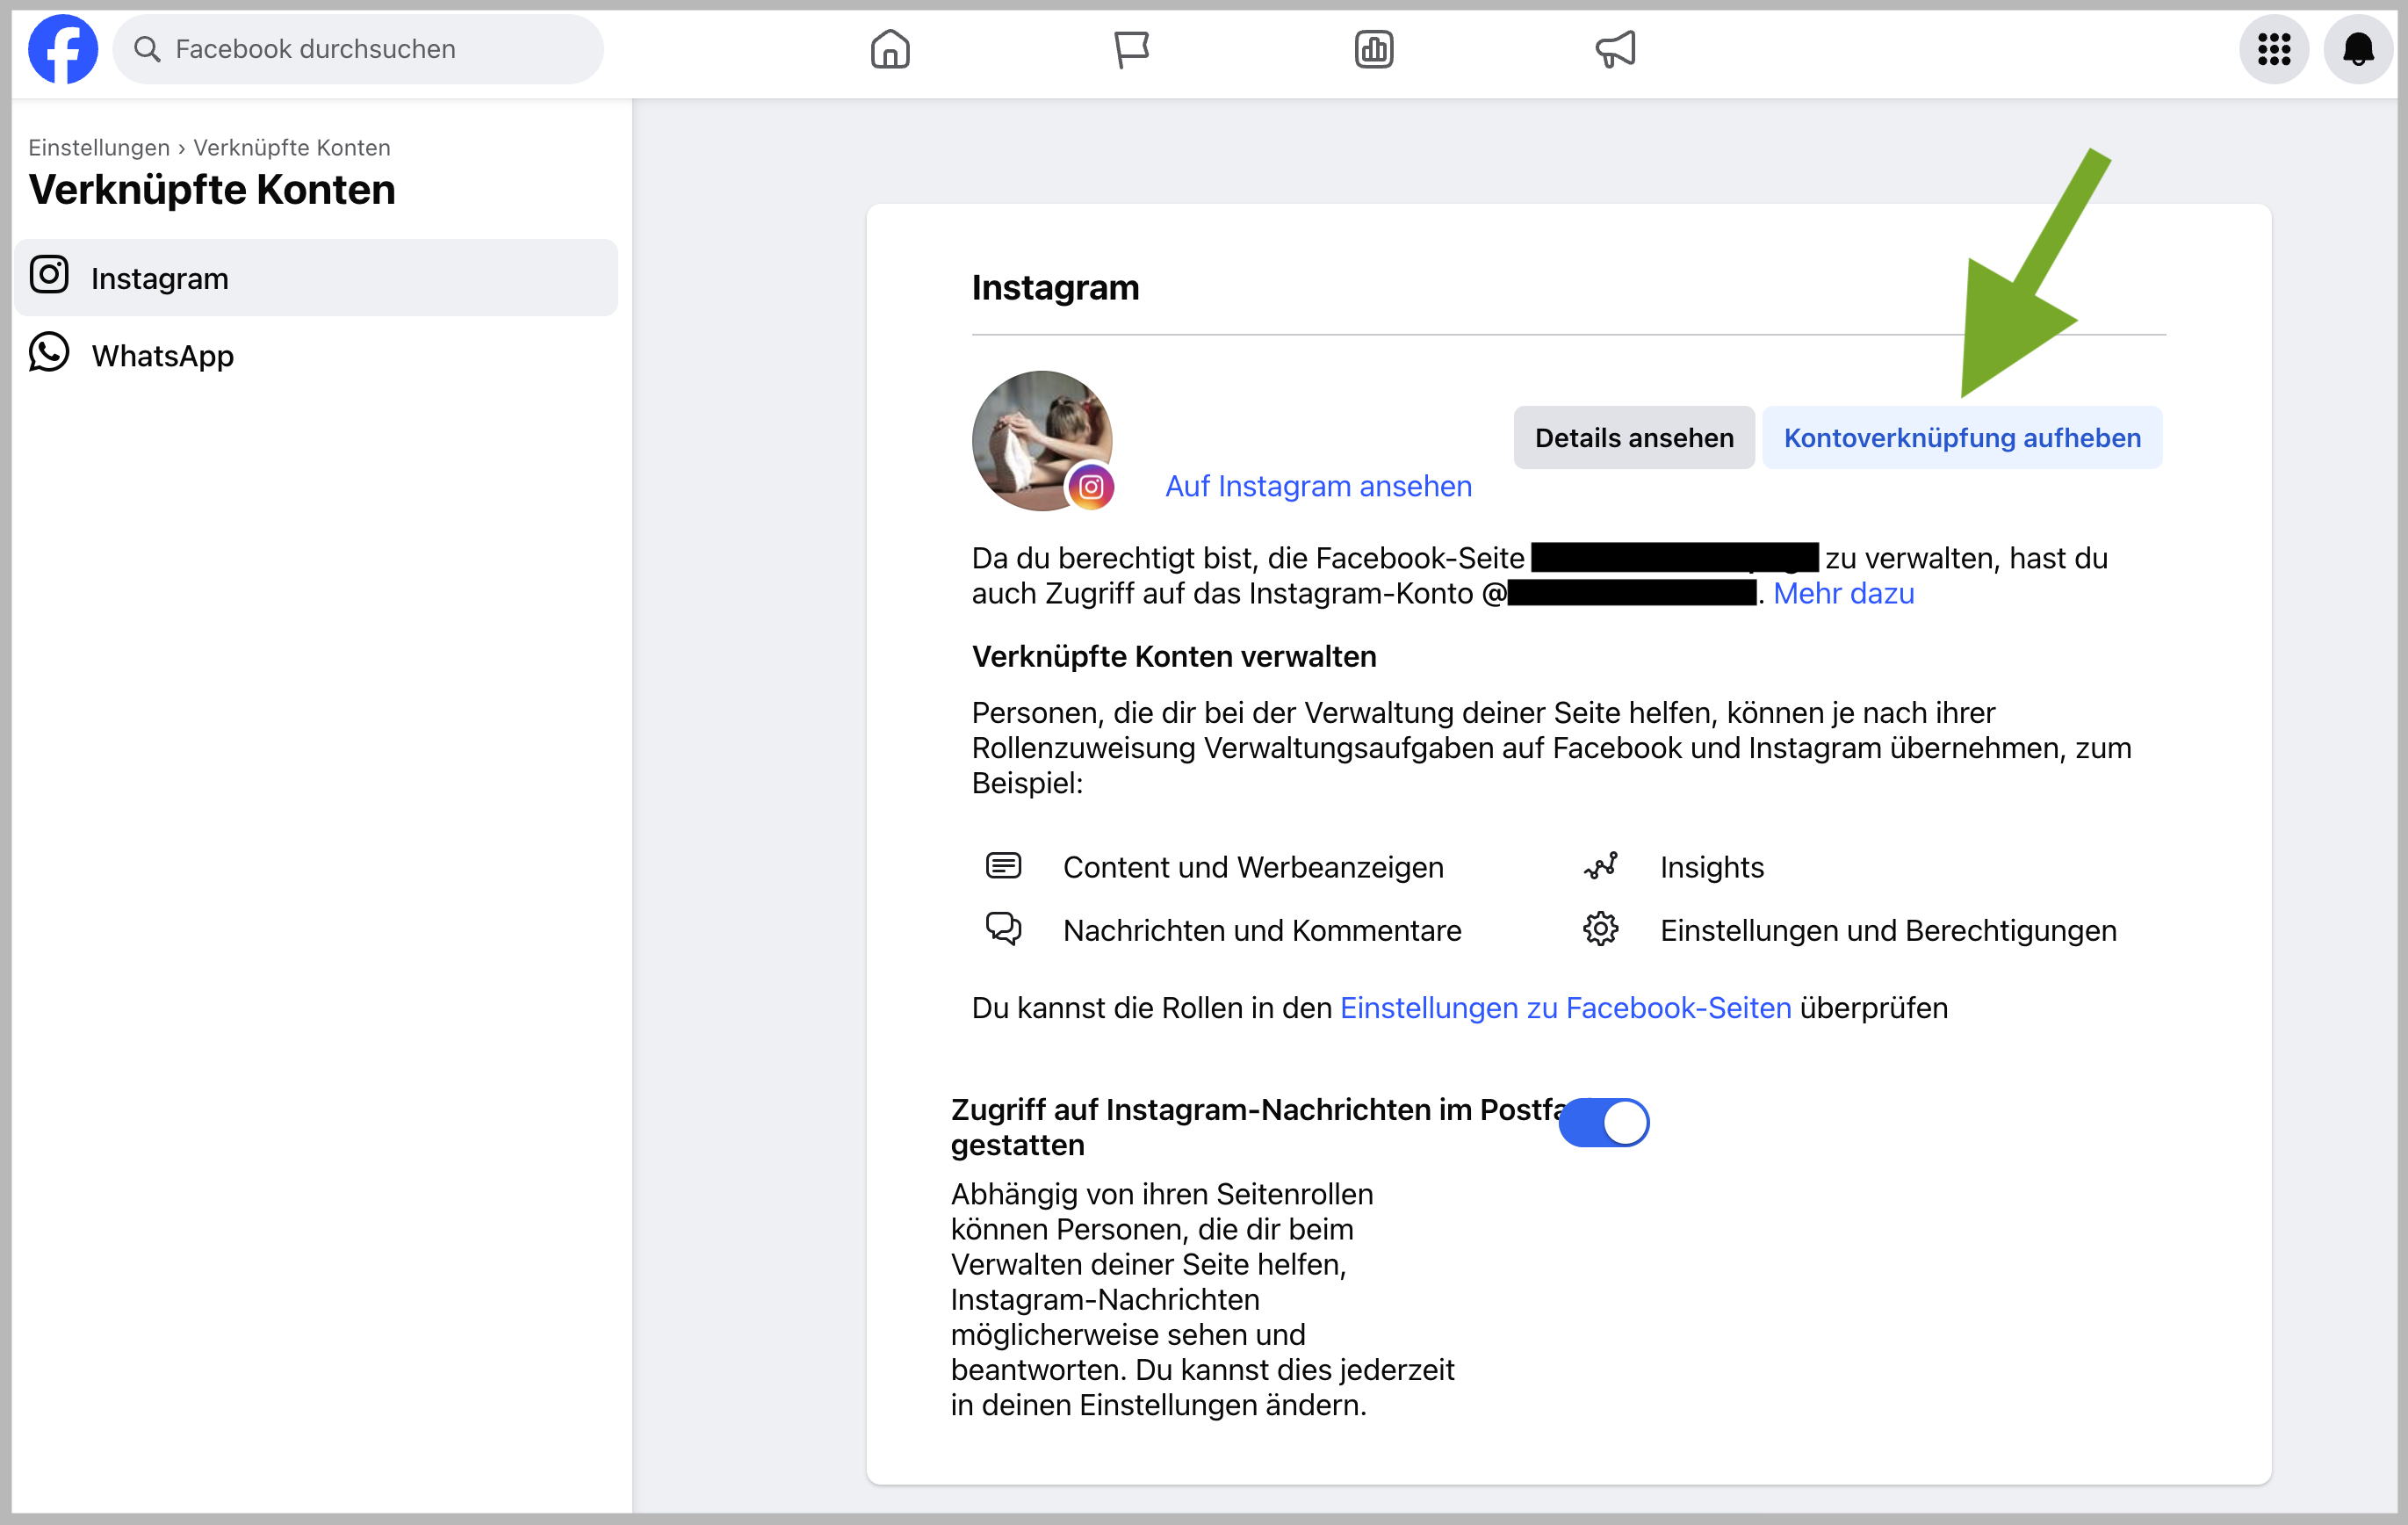Open Einstellungen zu Facebook-Seiten link
This screenshot has height=1525, width=2408.
[1566, 1008]
